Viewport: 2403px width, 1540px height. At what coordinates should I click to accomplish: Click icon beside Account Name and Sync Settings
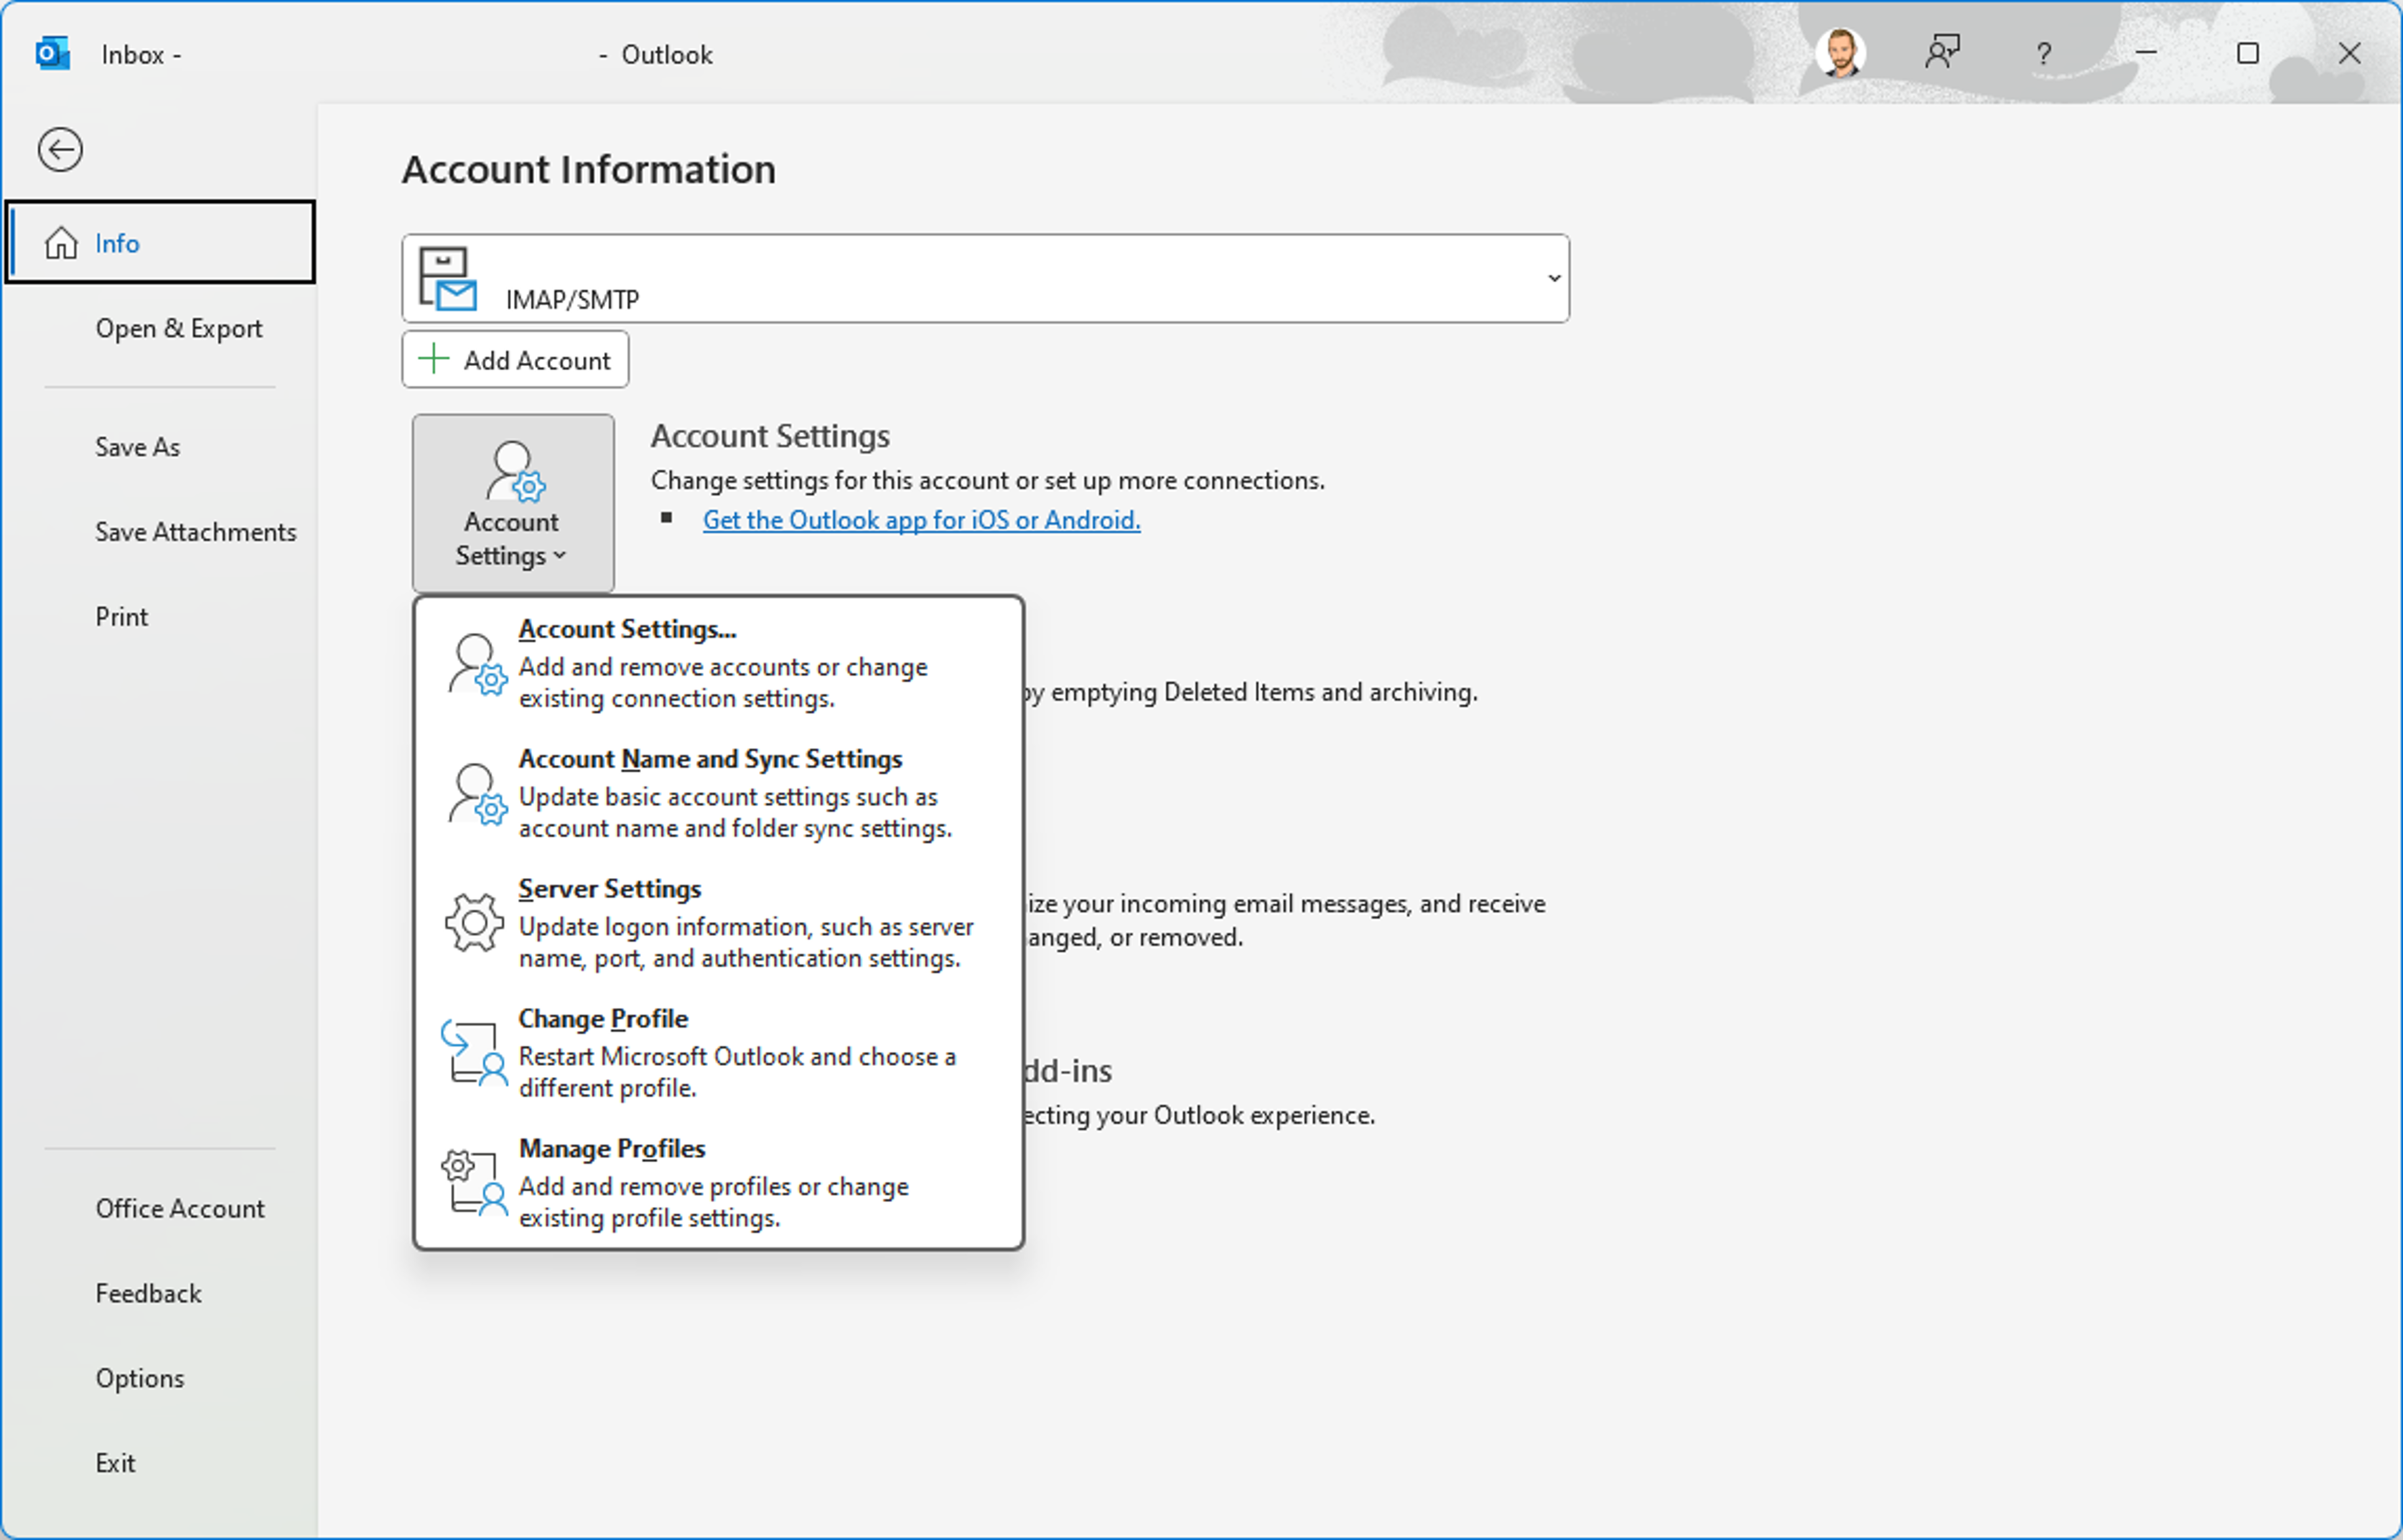click(477, 794)
